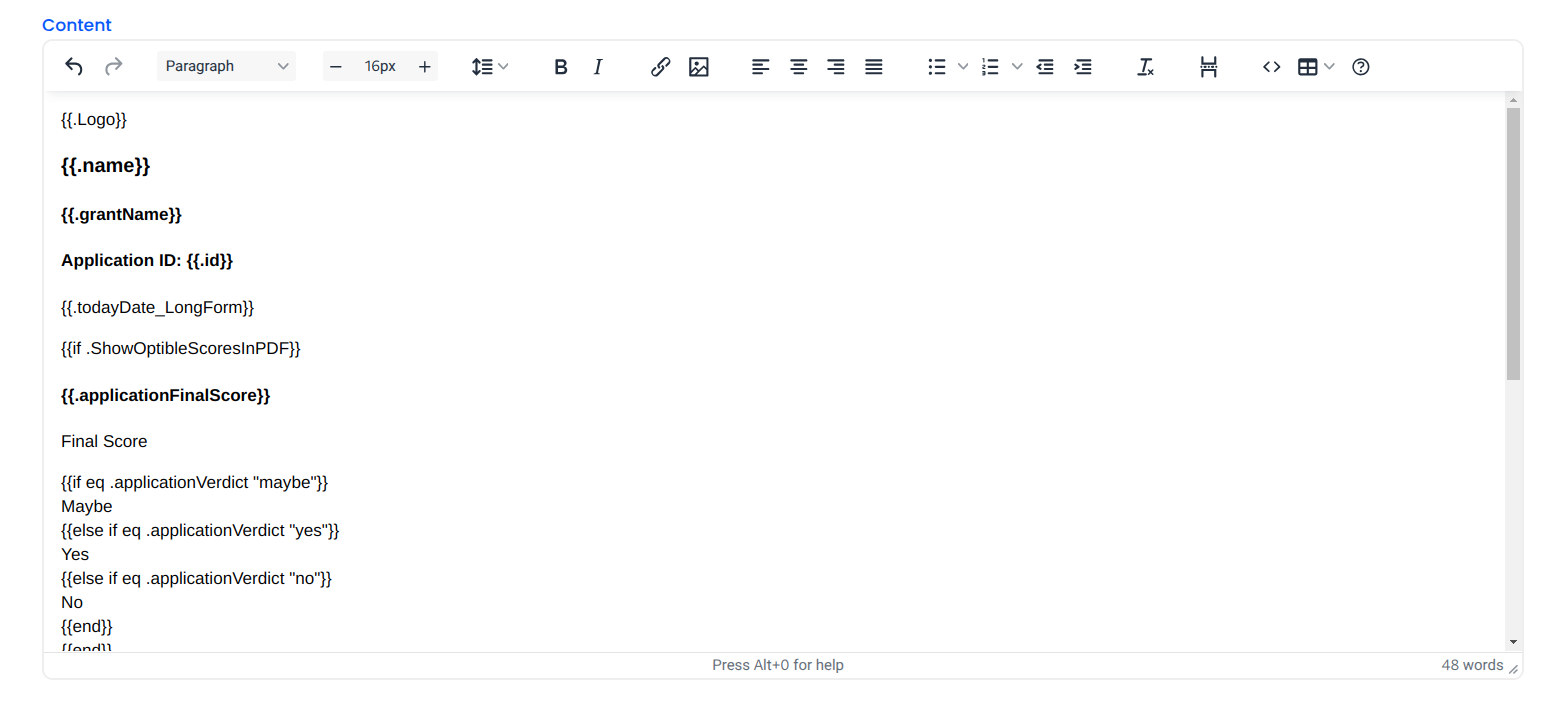Open the table insert dropdown
Image resolution: width=1554 pixels, height=706 pixels.
coord(1329,66)
